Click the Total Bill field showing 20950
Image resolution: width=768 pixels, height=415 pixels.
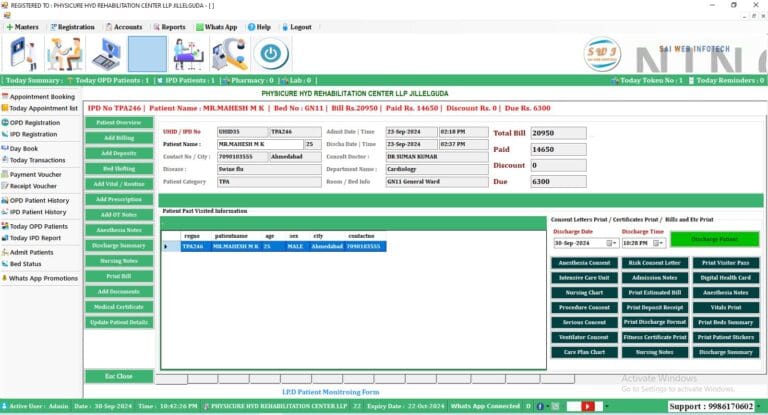(558, 133)
